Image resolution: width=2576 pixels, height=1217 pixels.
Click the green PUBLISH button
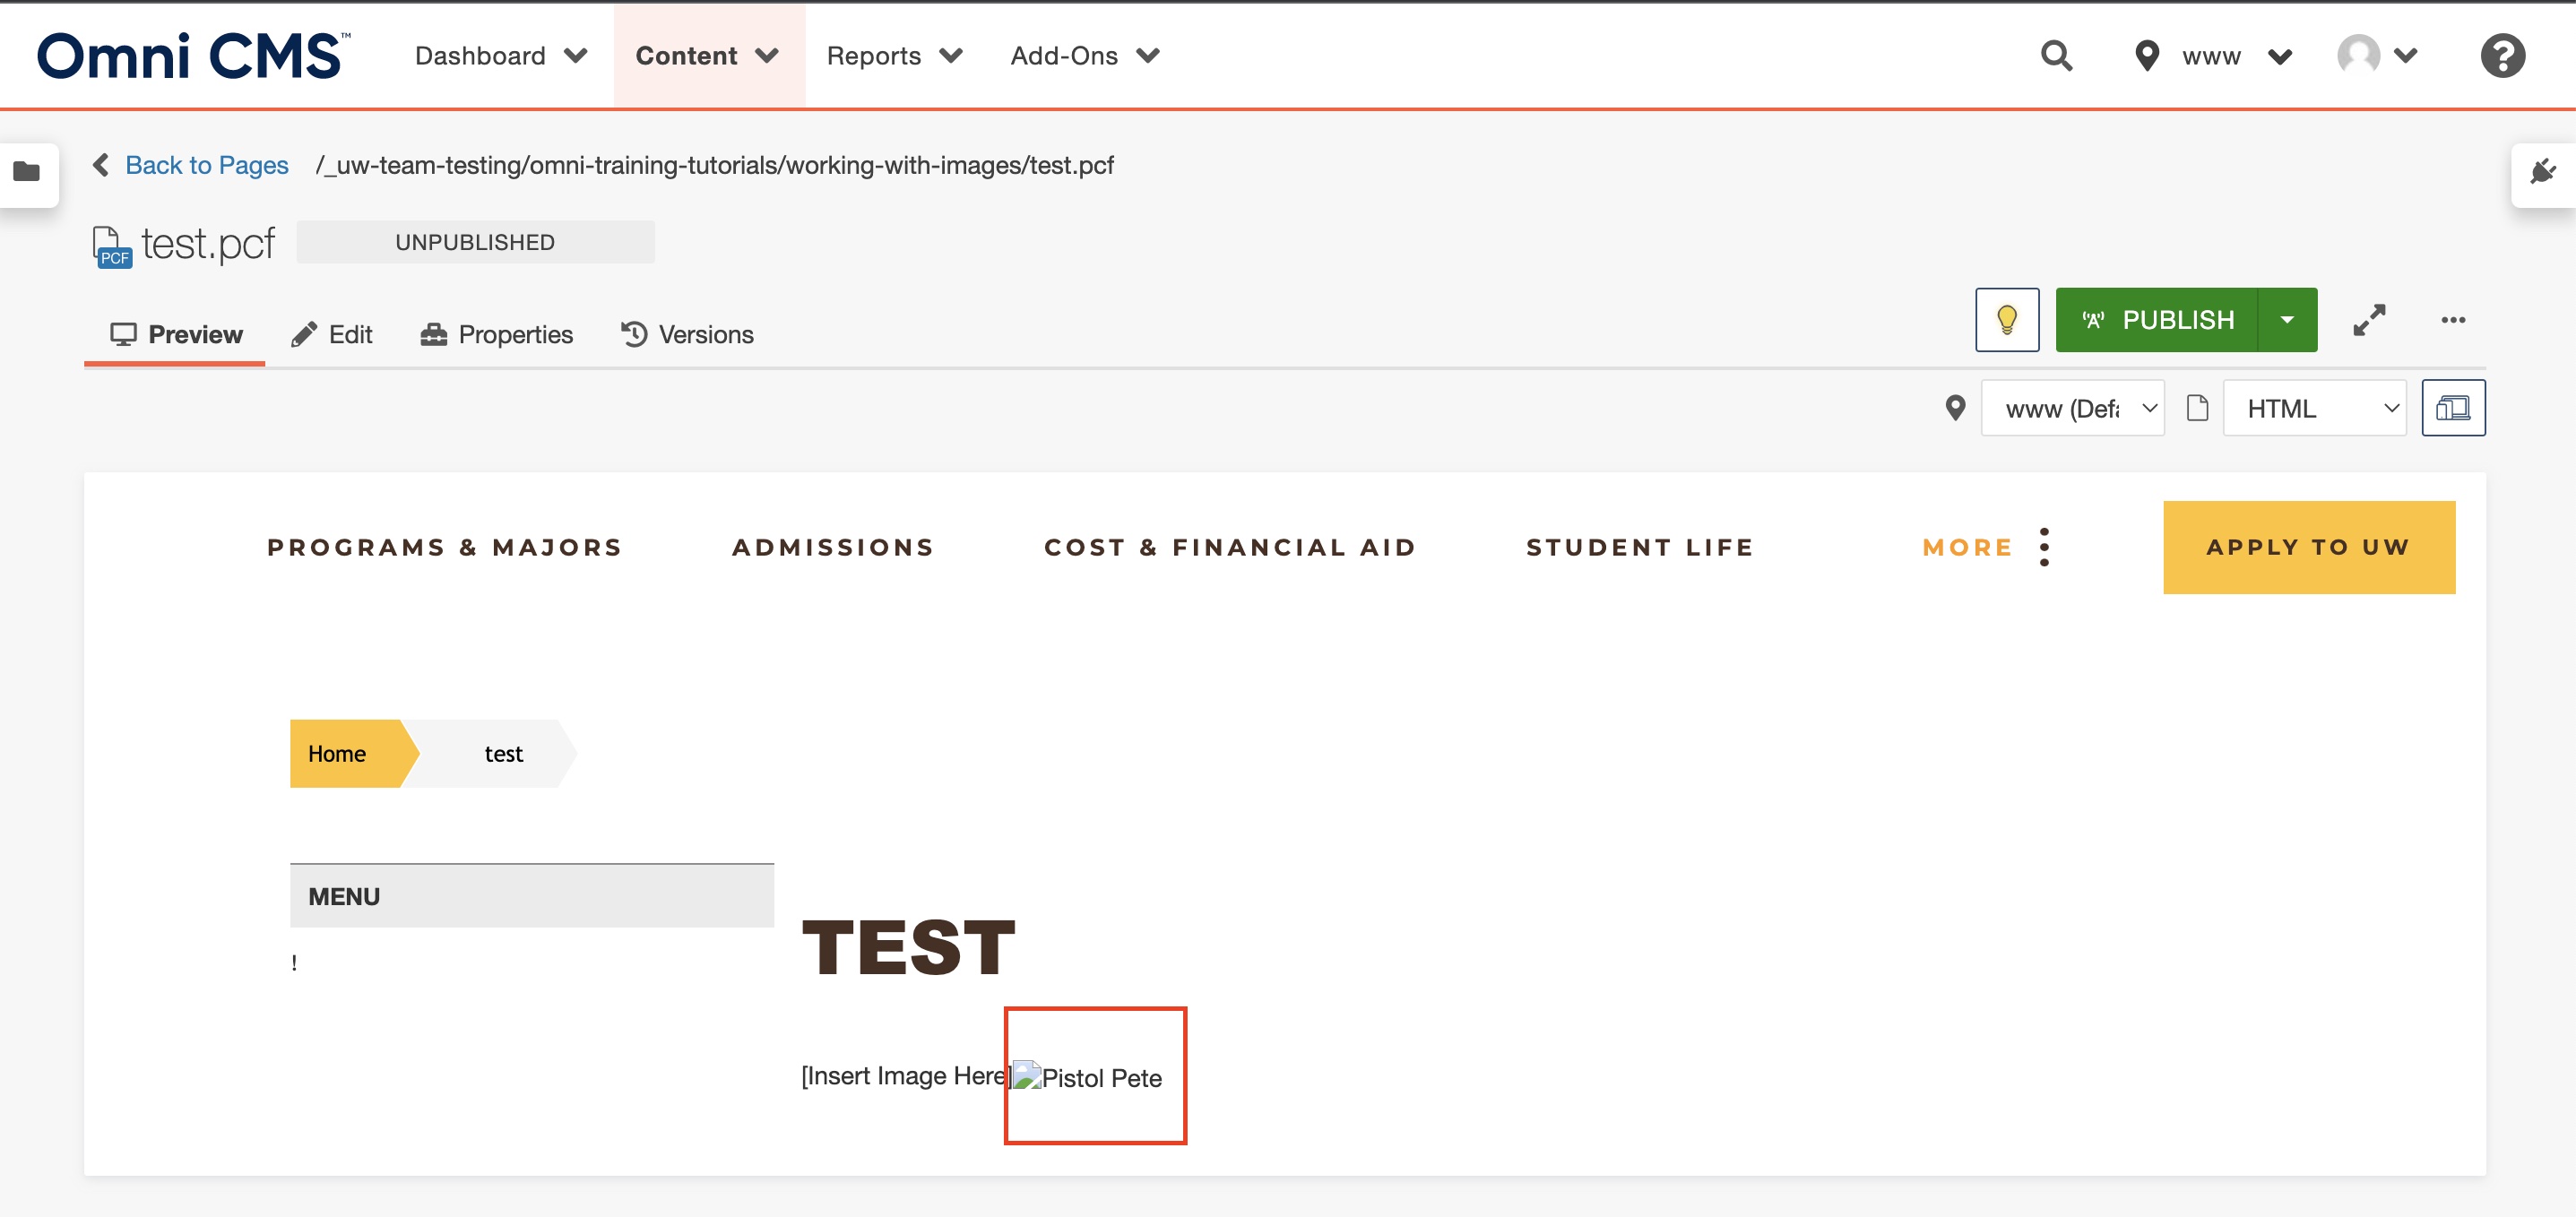[2156, 320]
